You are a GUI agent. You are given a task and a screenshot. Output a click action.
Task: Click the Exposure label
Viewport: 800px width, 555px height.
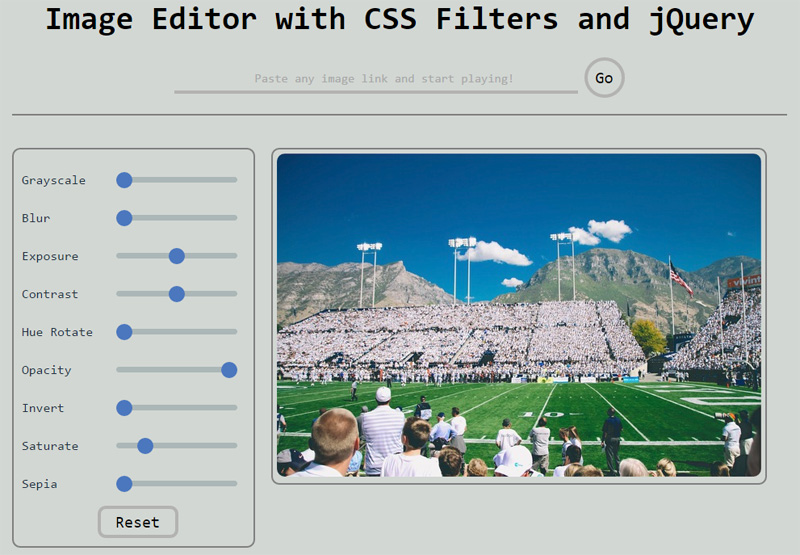[50, 257]
